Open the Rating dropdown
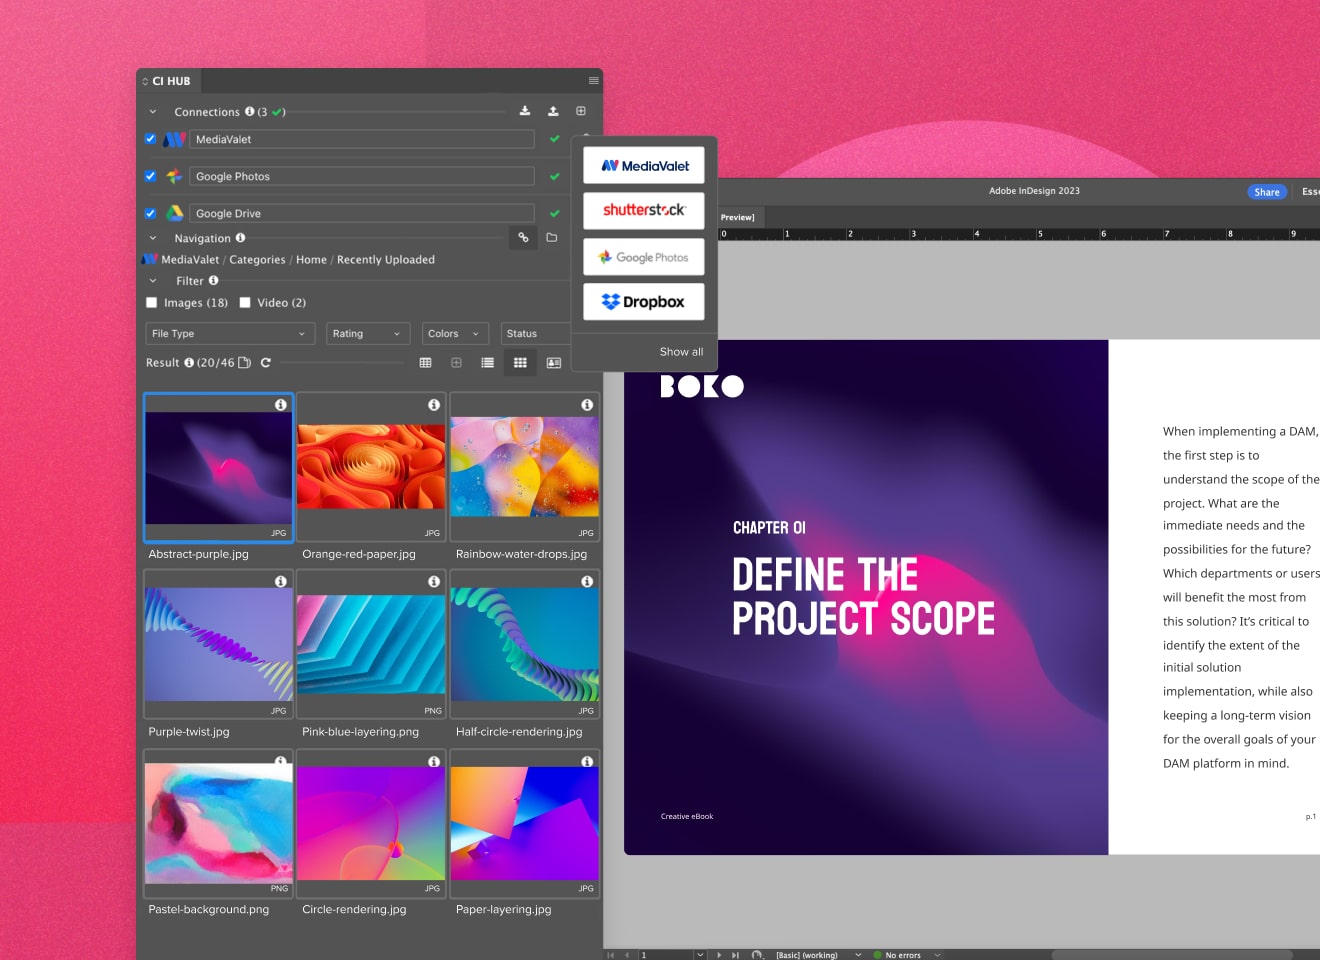The height and width of the screenshot is (960, 1320). point(368,334)
